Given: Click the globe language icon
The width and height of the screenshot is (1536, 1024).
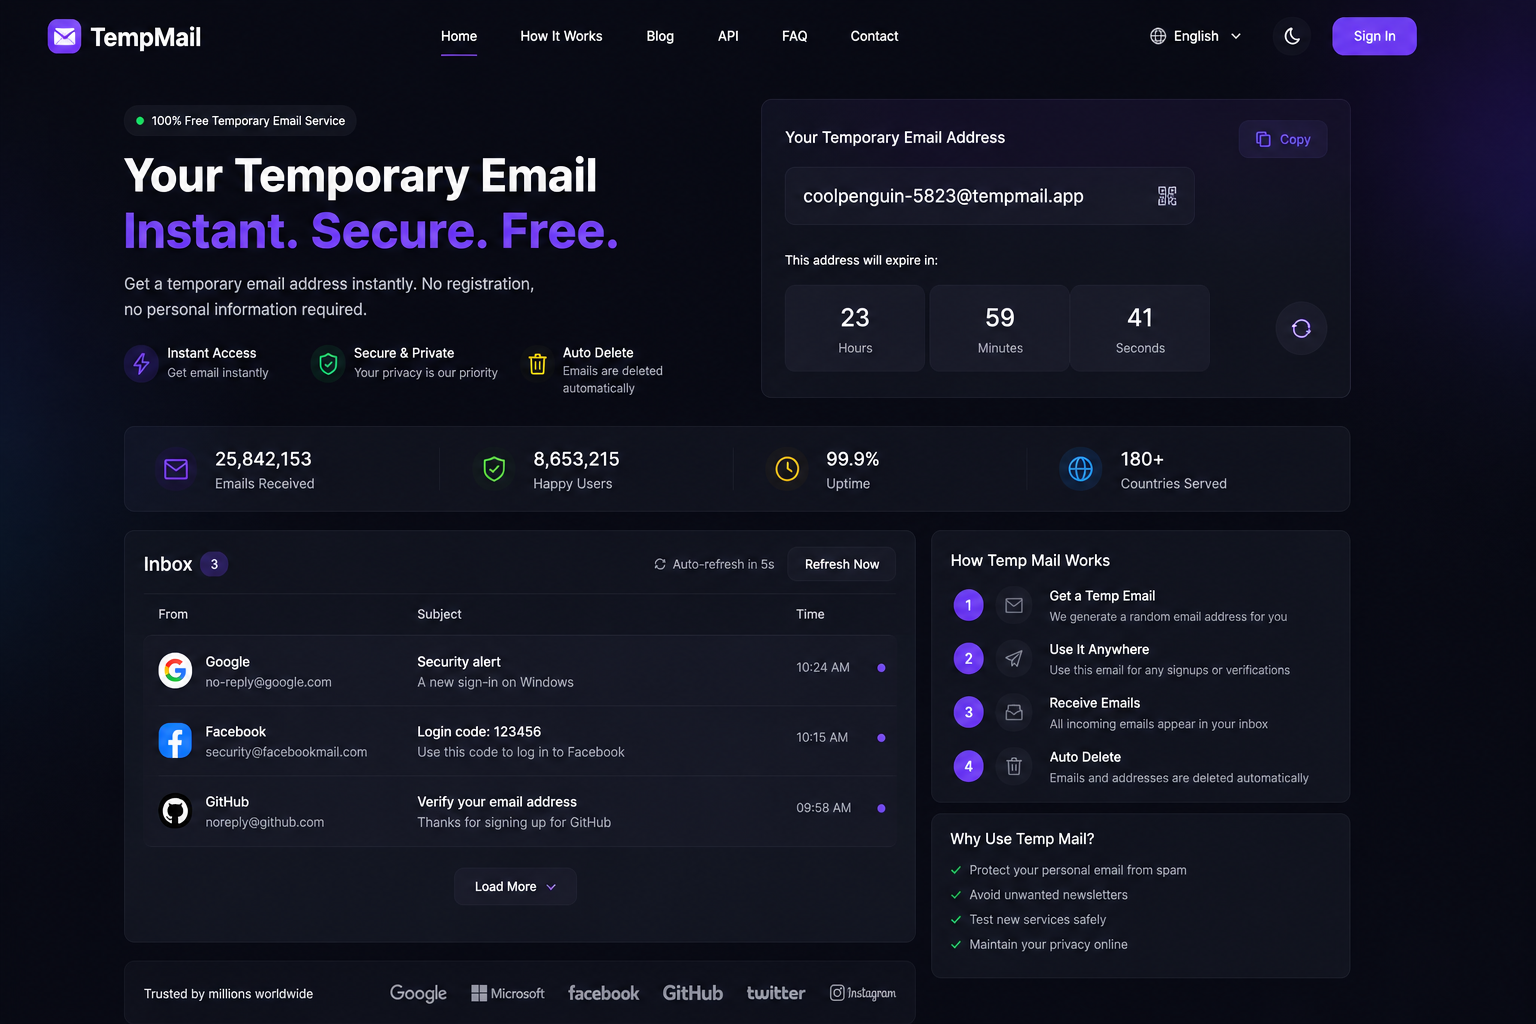Looking at the screenshot, I should point(1158,36).
